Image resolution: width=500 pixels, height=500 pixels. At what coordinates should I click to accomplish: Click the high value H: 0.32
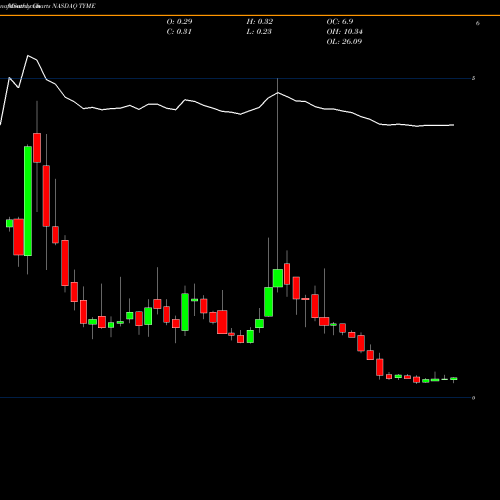[x=260, y=22]
